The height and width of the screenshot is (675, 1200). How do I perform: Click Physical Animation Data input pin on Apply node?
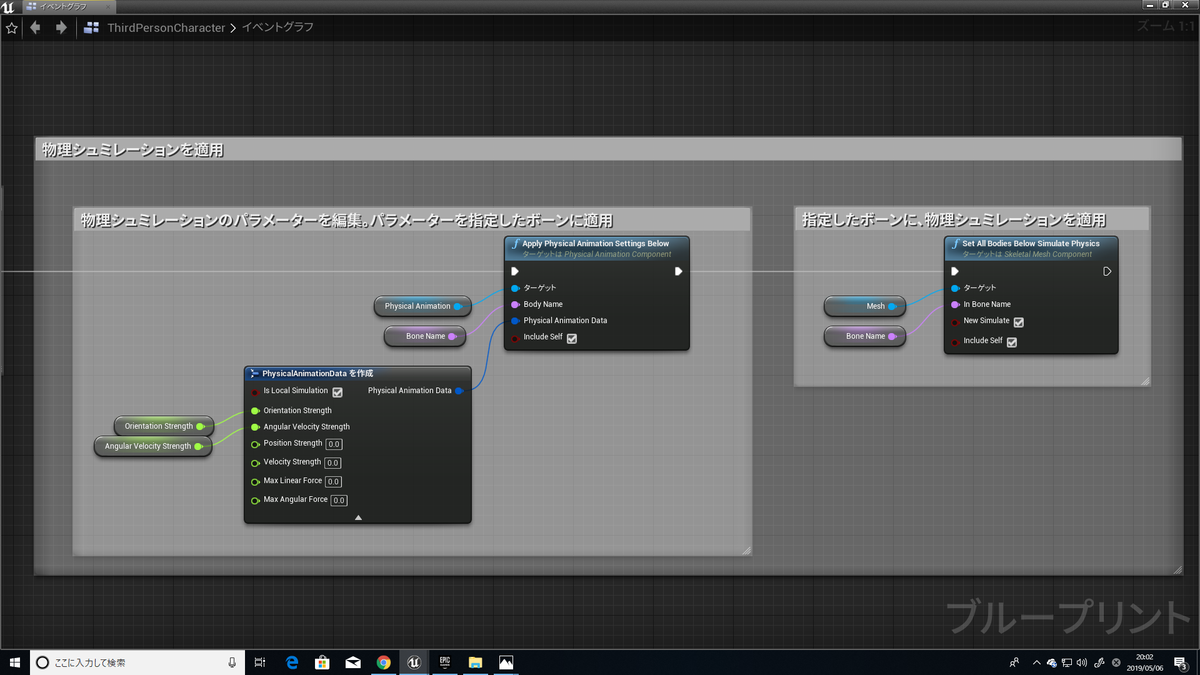(515, 321)
